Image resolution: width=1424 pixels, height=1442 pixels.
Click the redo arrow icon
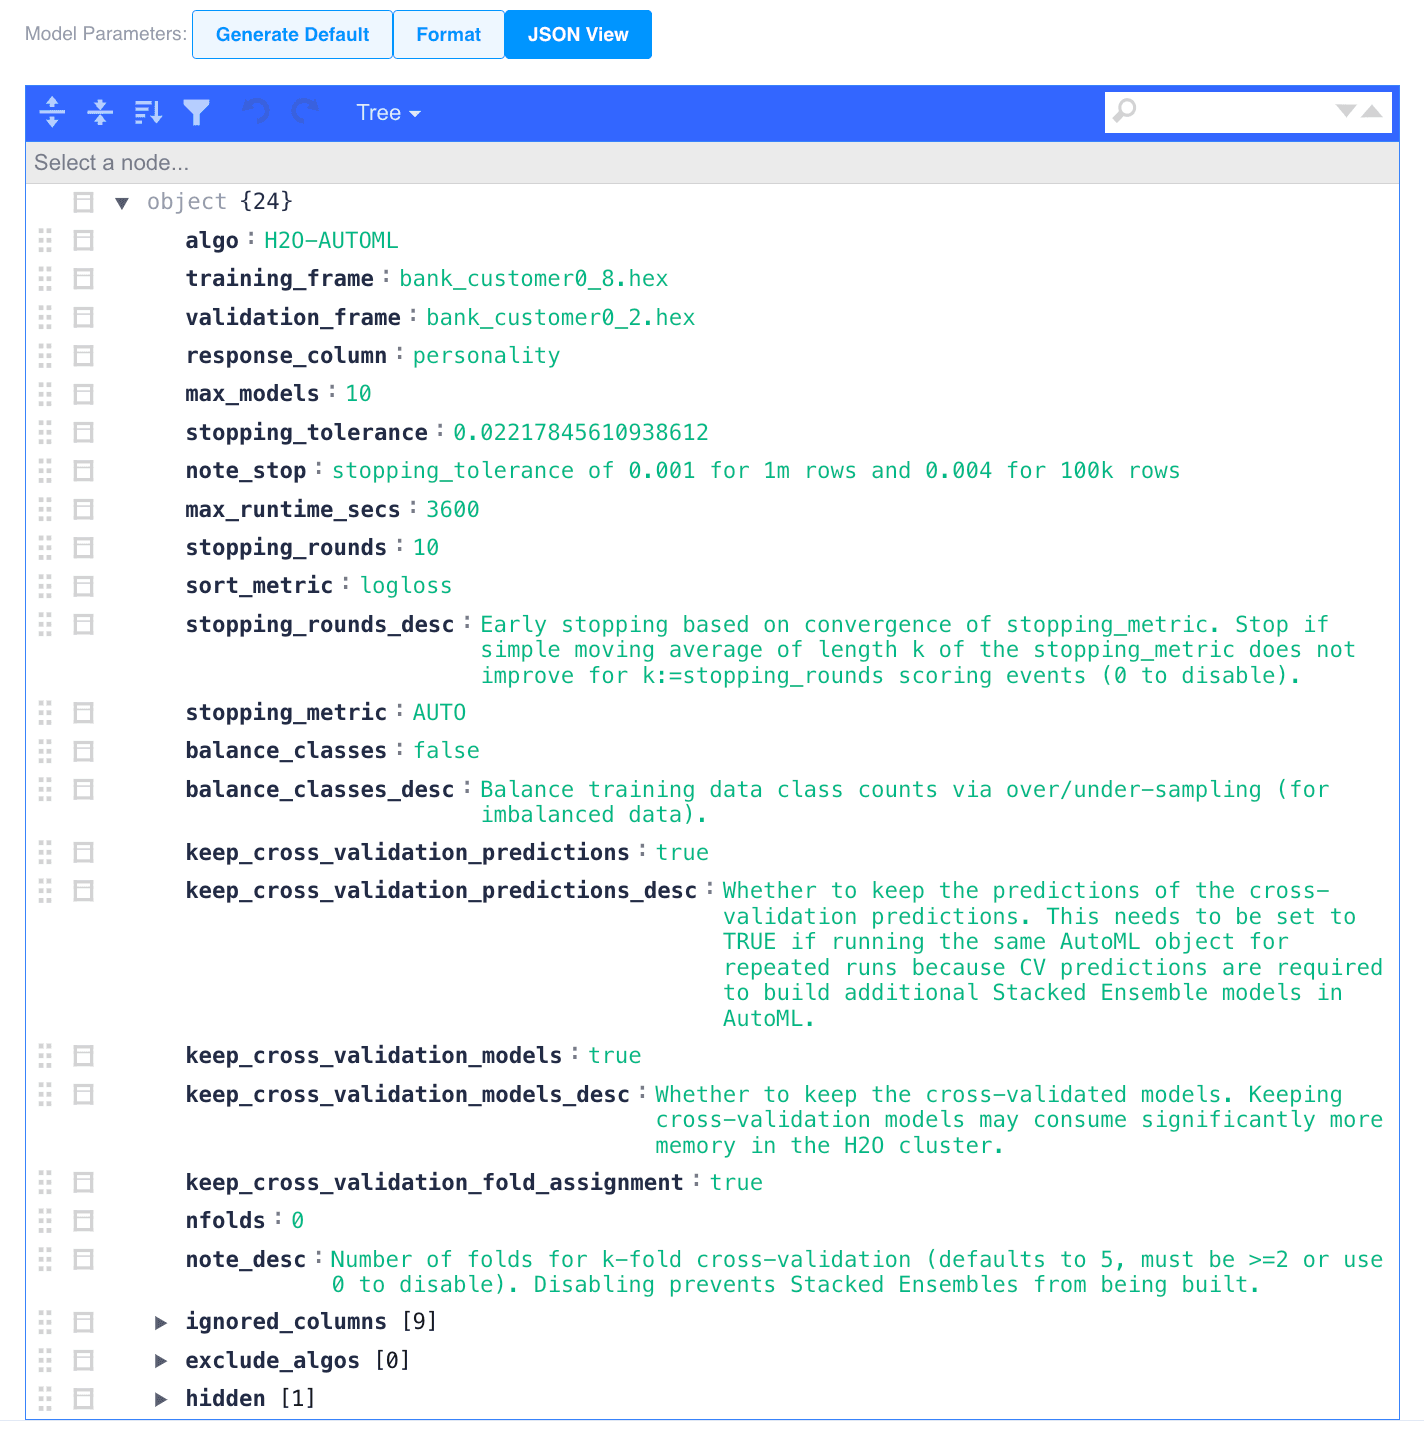[x=305, y=112]
